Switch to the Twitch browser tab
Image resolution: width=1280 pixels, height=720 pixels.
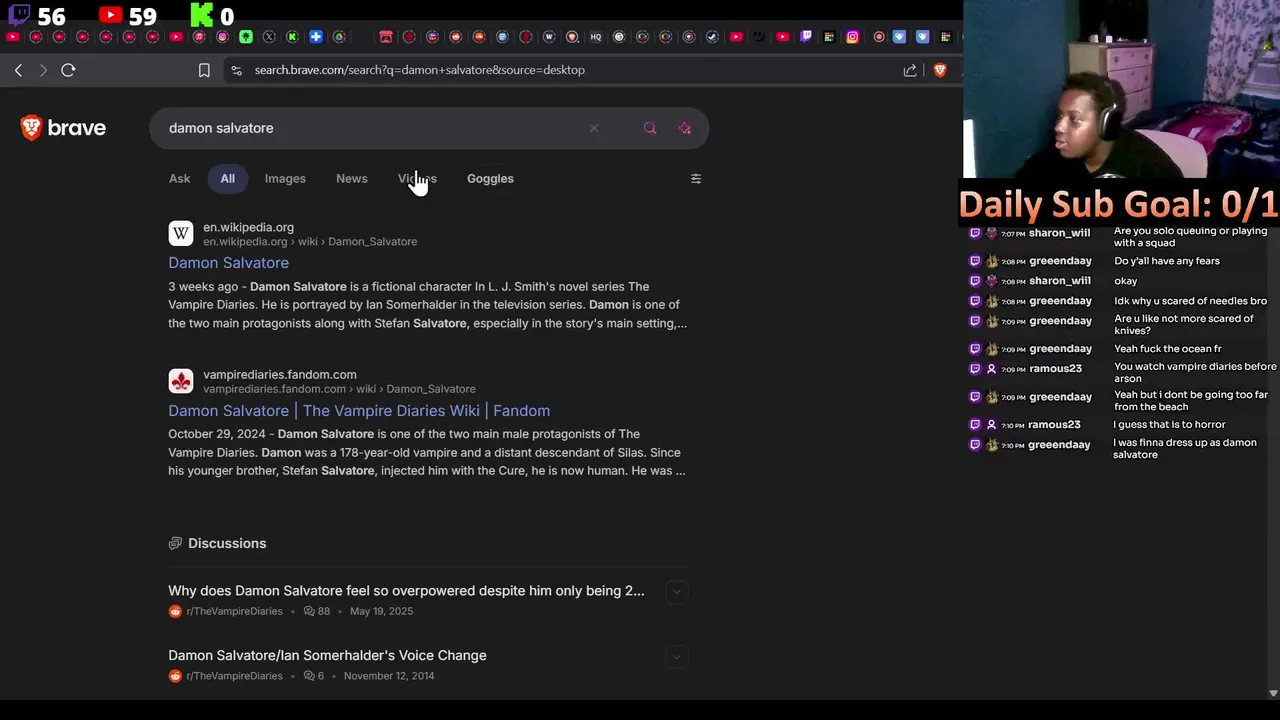806,37
